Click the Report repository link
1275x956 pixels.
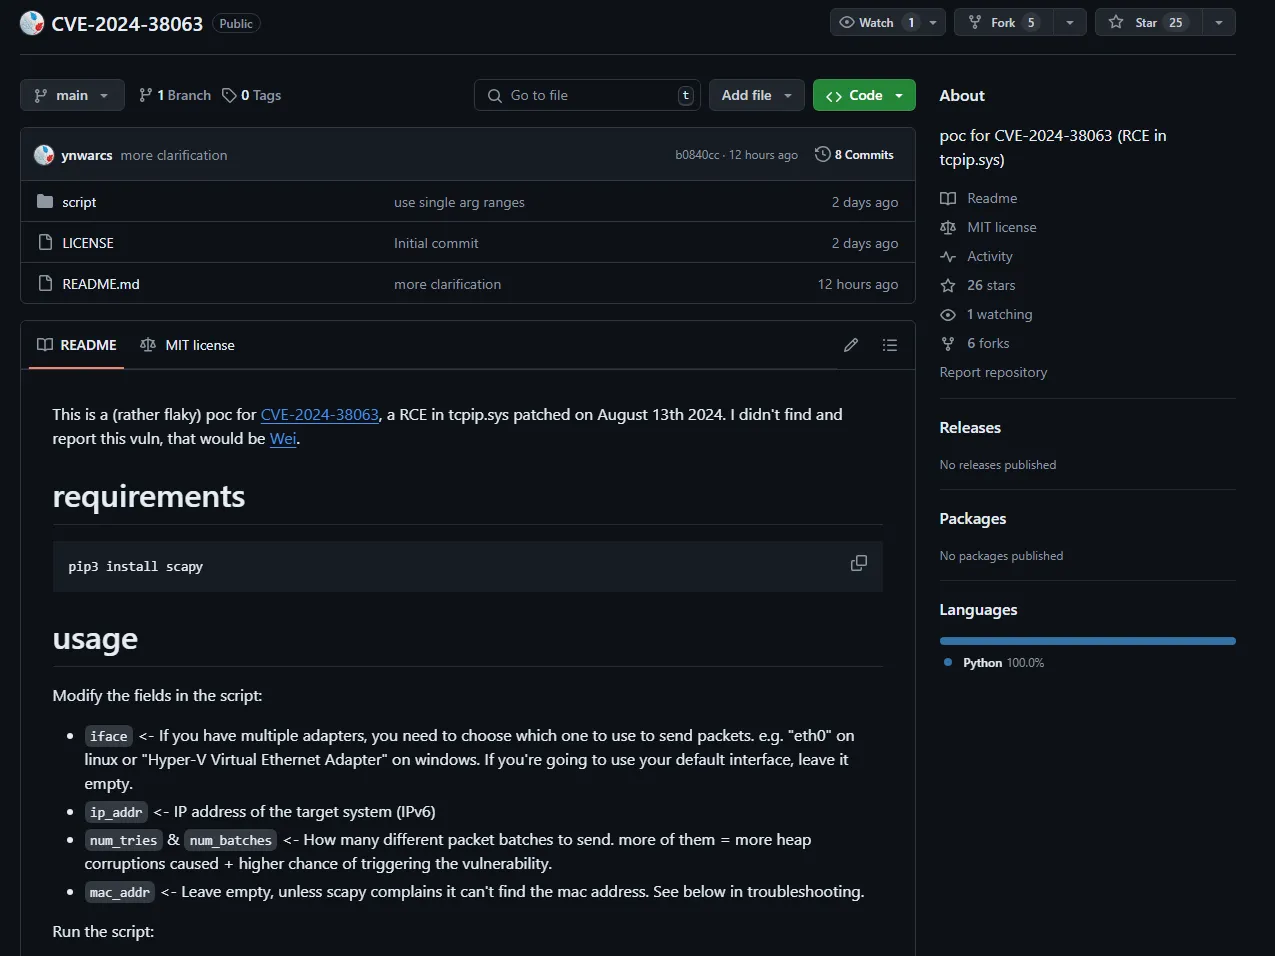click(x=993, y=372)
